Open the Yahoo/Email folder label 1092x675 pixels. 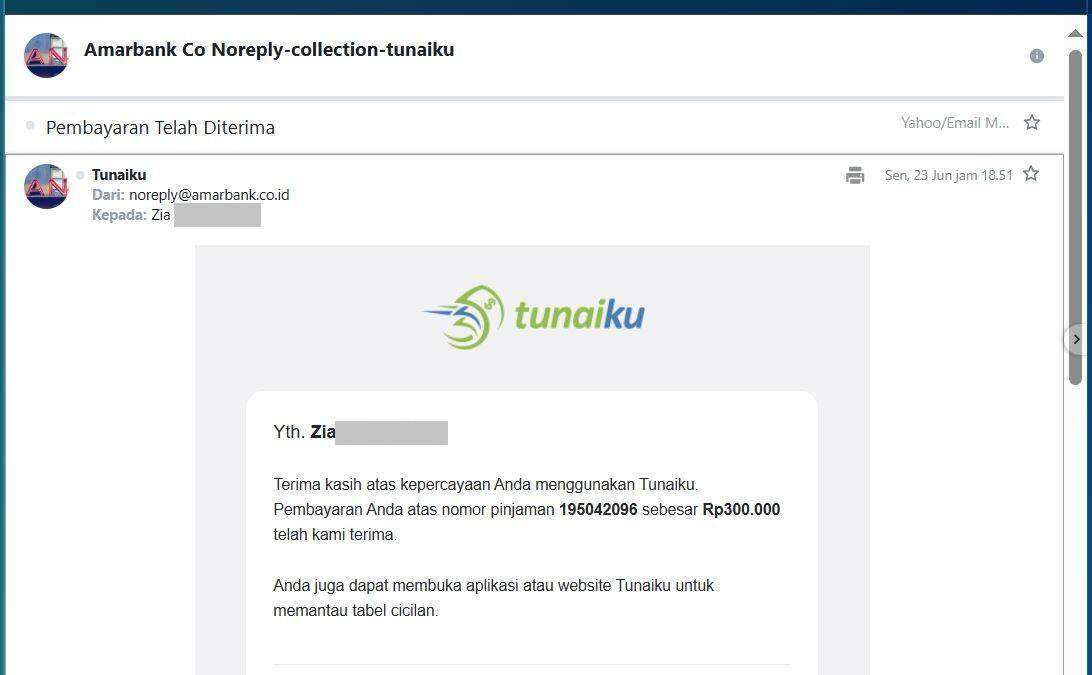coord(955,123)
